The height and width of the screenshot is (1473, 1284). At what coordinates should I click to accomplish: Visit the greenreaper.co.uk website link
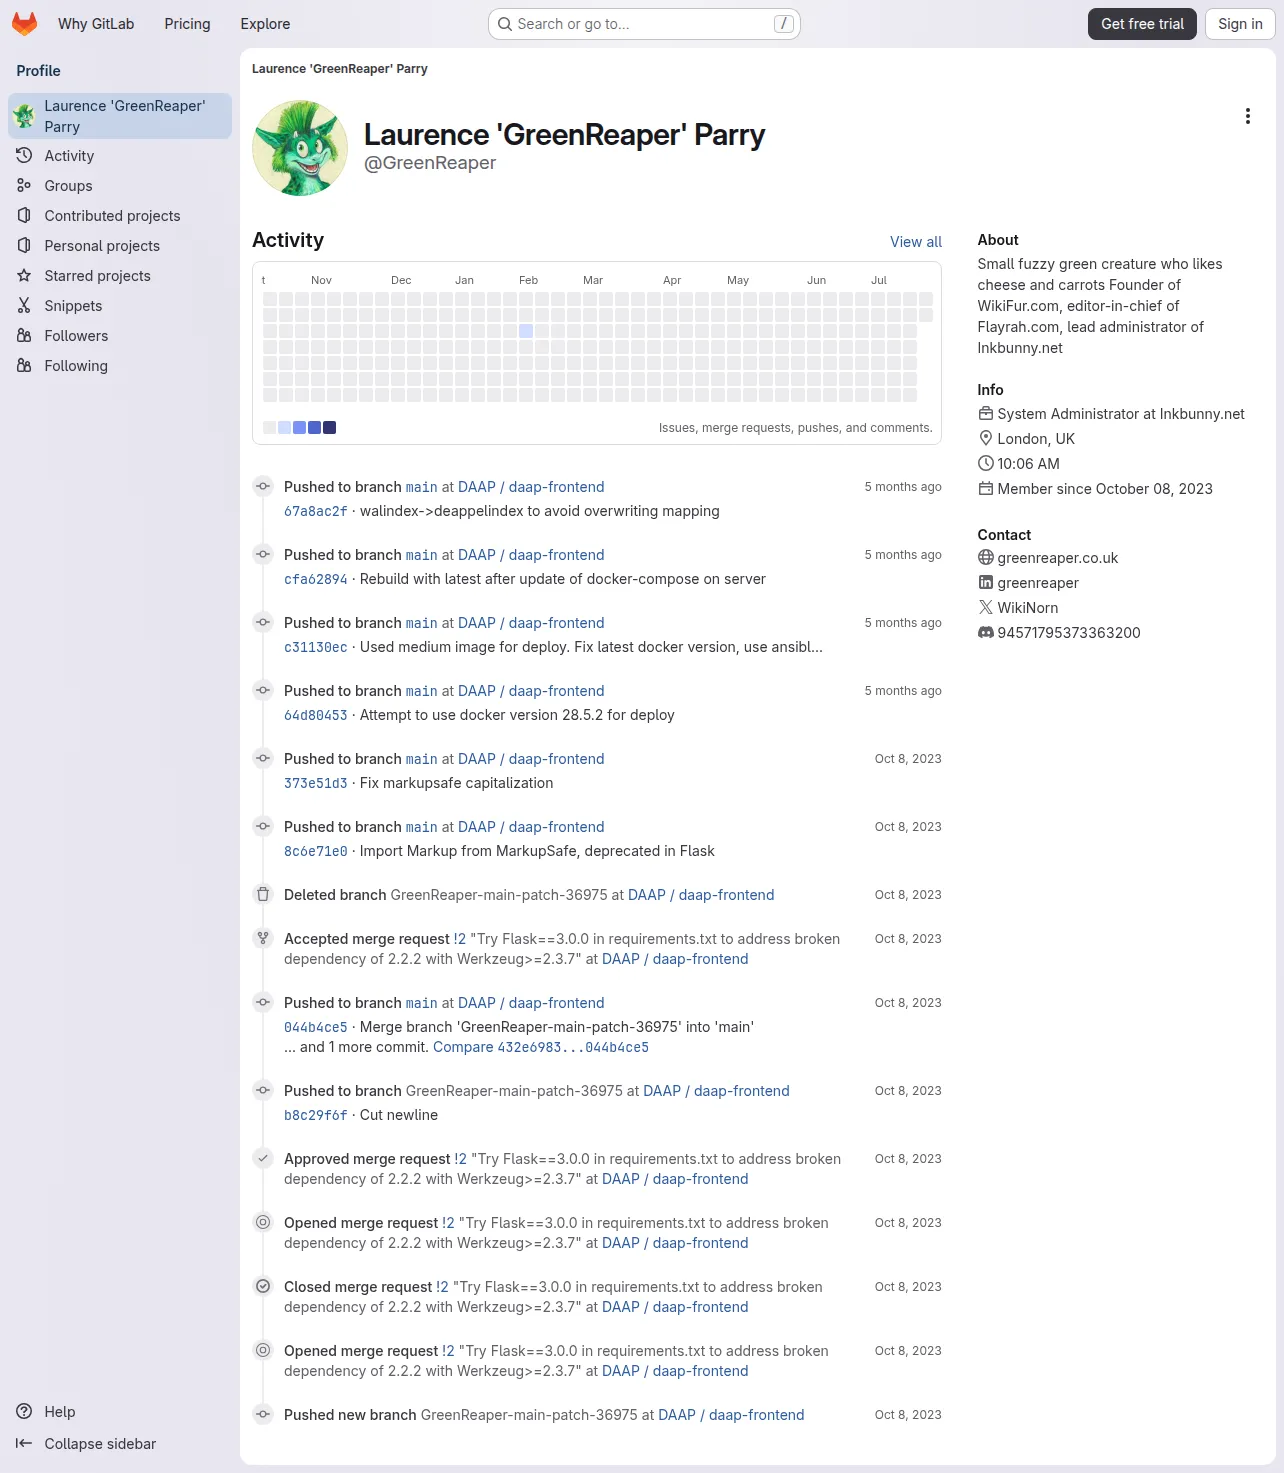(1057, 558)
